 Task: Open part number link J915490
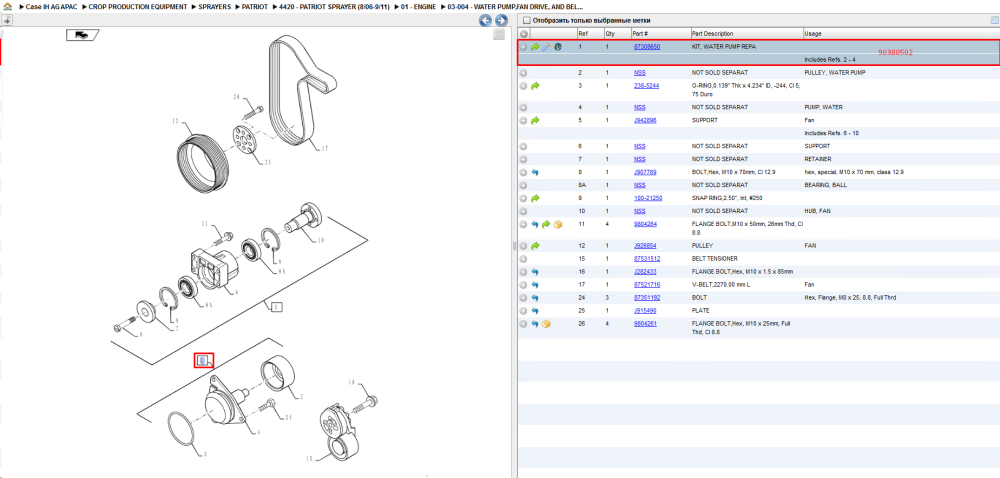(x=645, y=311)
